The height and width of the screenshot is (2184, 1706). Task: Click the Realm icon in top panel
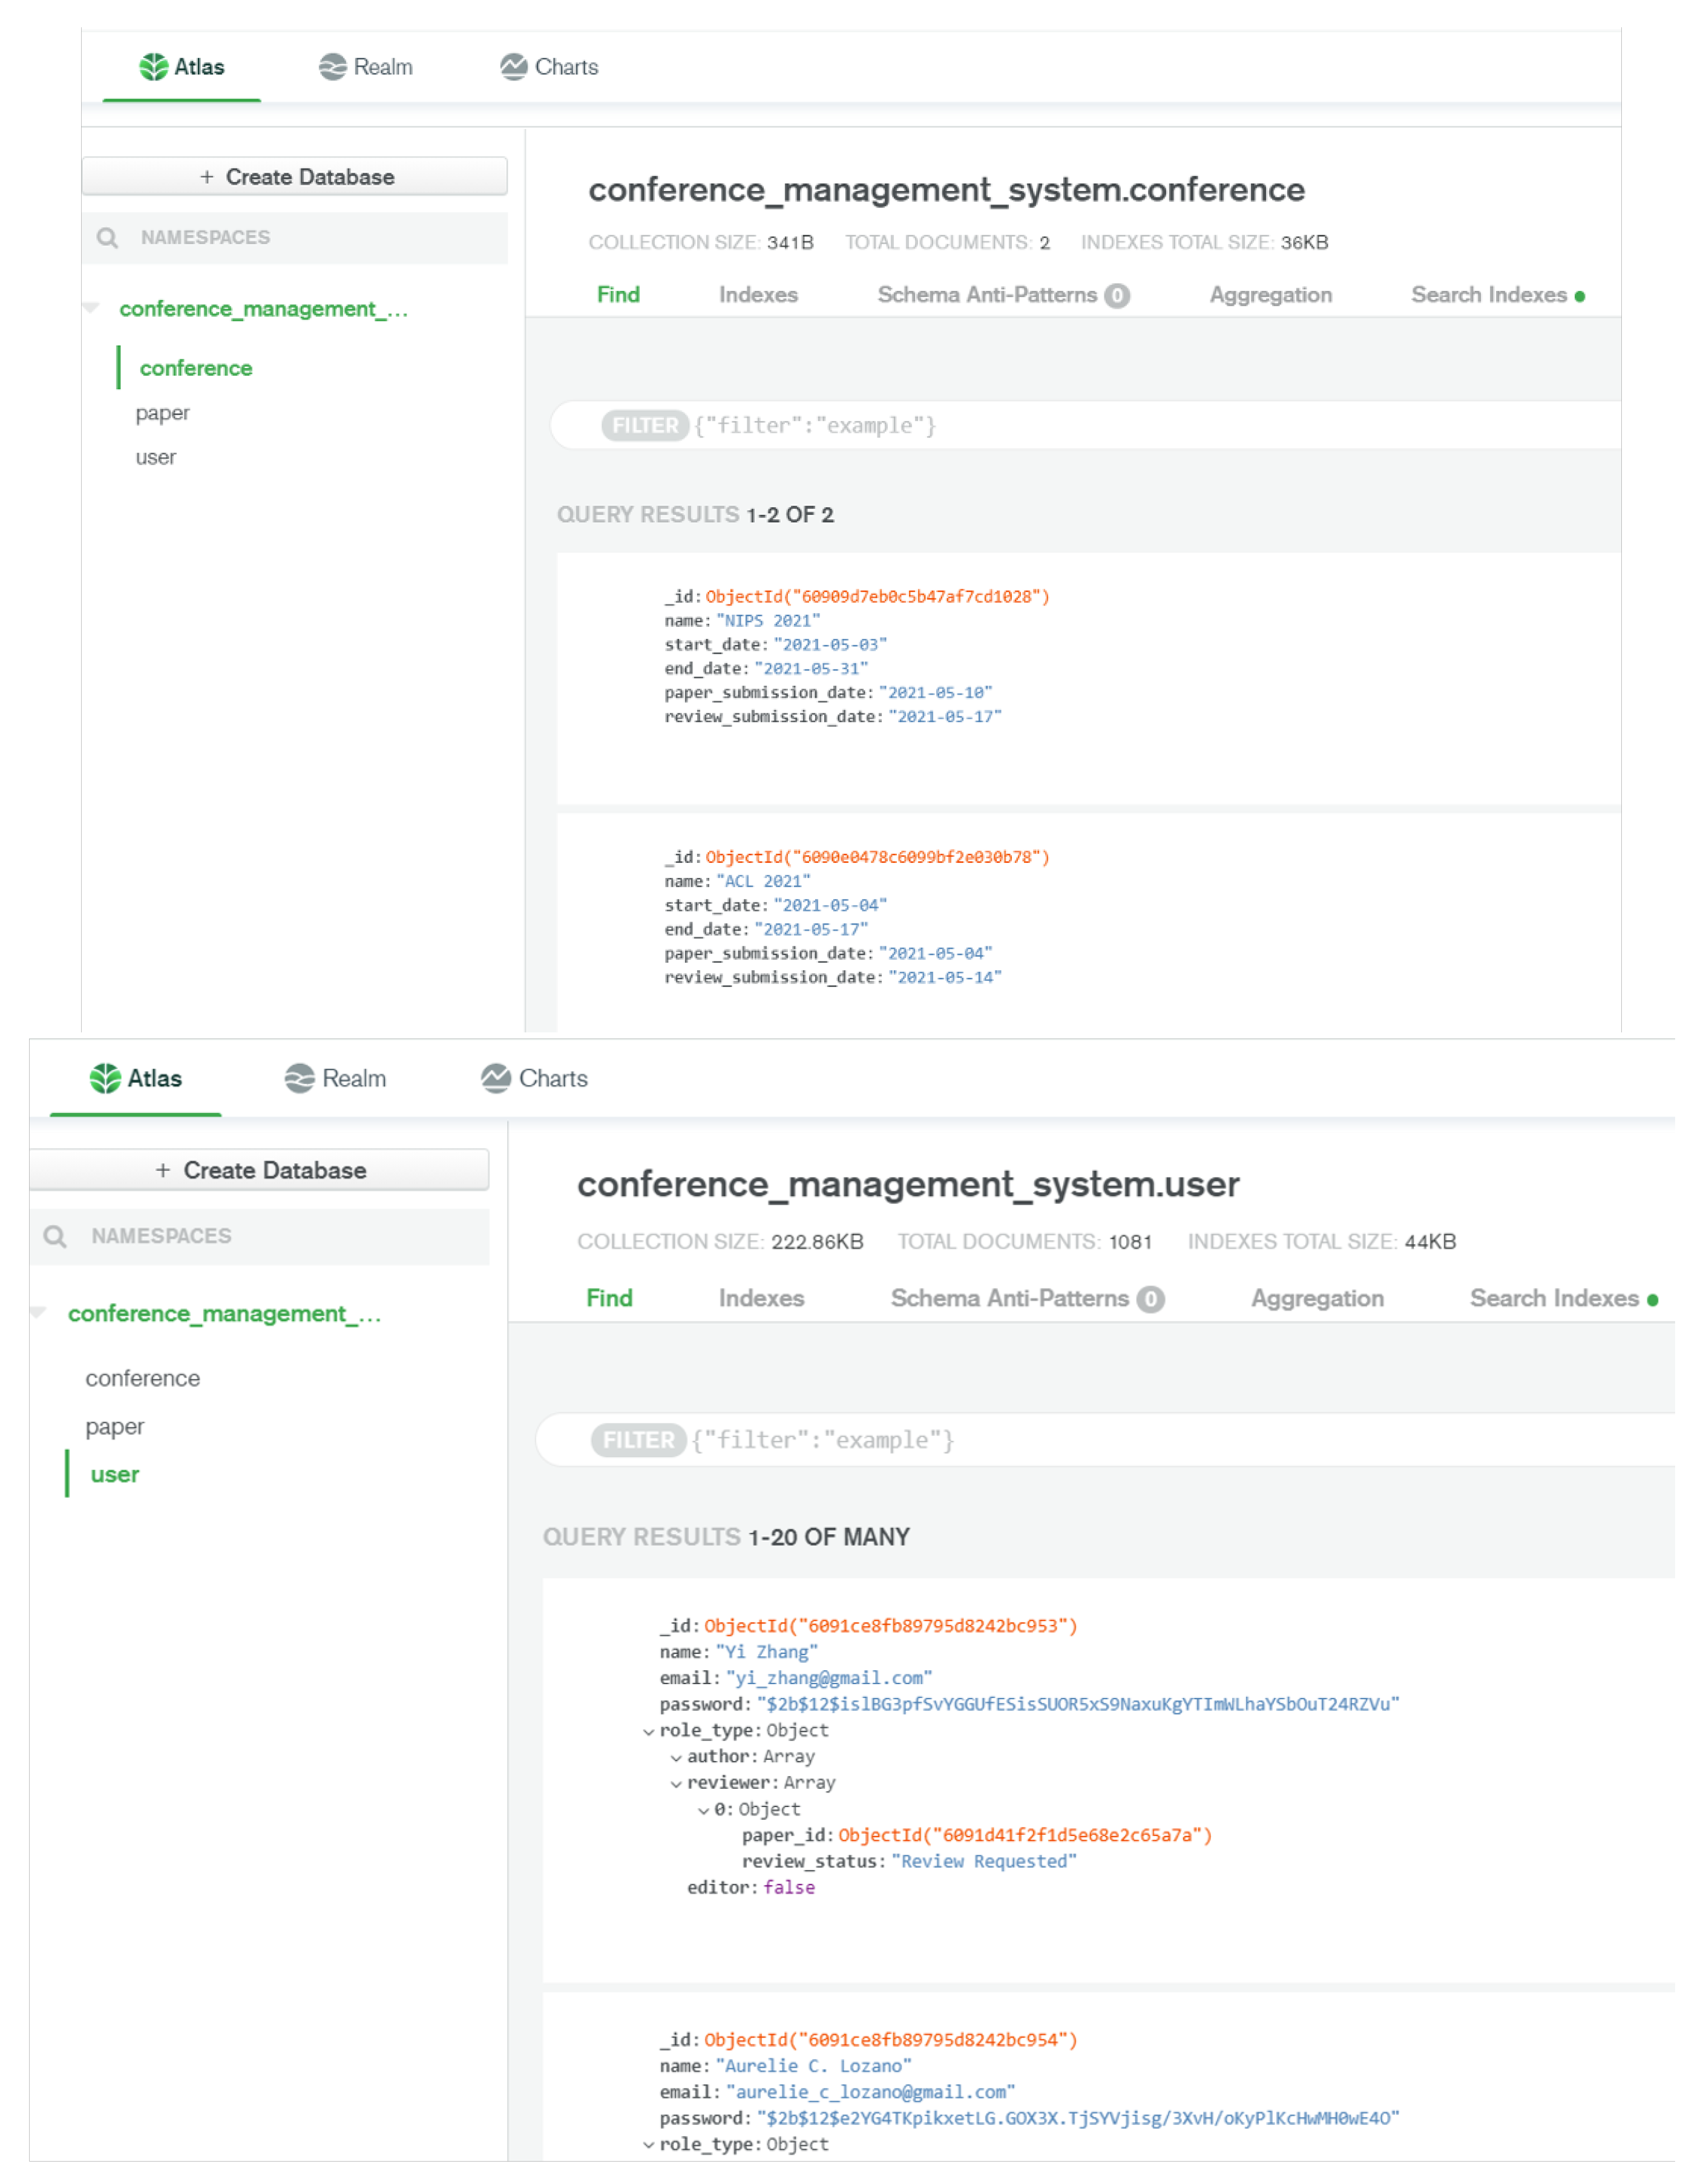[332, 67]
